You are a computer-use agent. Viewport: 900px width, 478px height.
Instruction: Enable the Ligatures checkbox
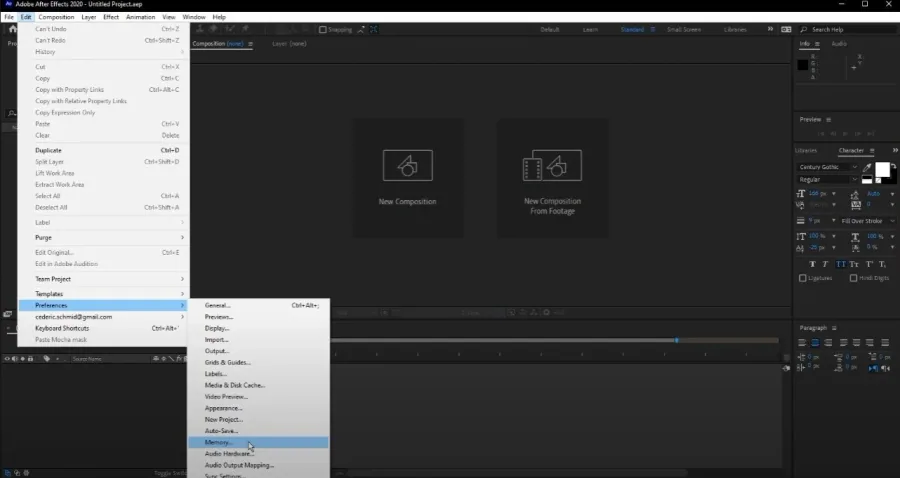[x=802, y=278]
